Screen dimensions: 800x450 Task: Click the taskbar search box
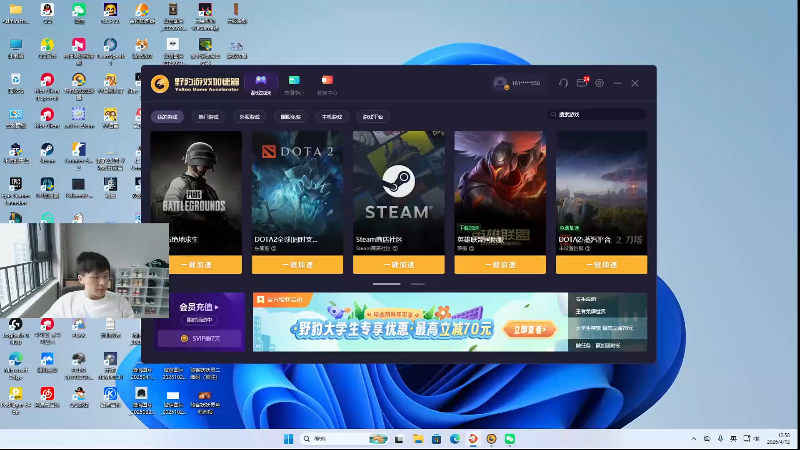[344, 439]
